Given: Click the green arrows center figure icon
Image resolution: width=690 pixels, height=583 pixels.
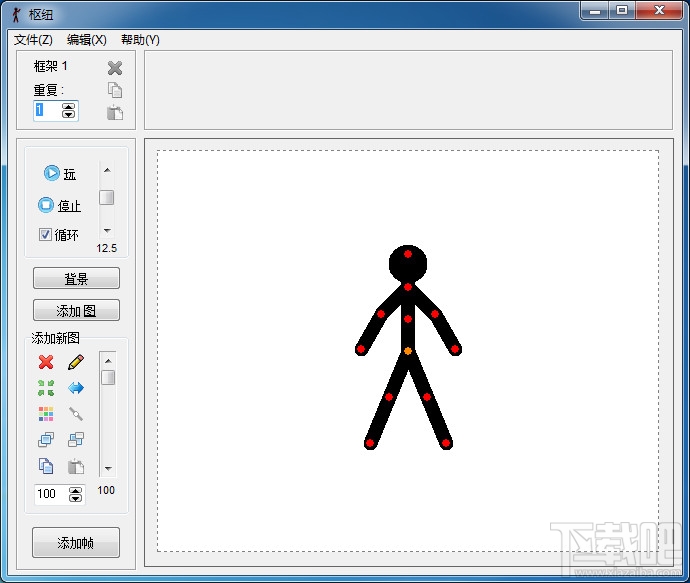Looking at the screenshot, I should pyautogui.click(x=46, y=388).
